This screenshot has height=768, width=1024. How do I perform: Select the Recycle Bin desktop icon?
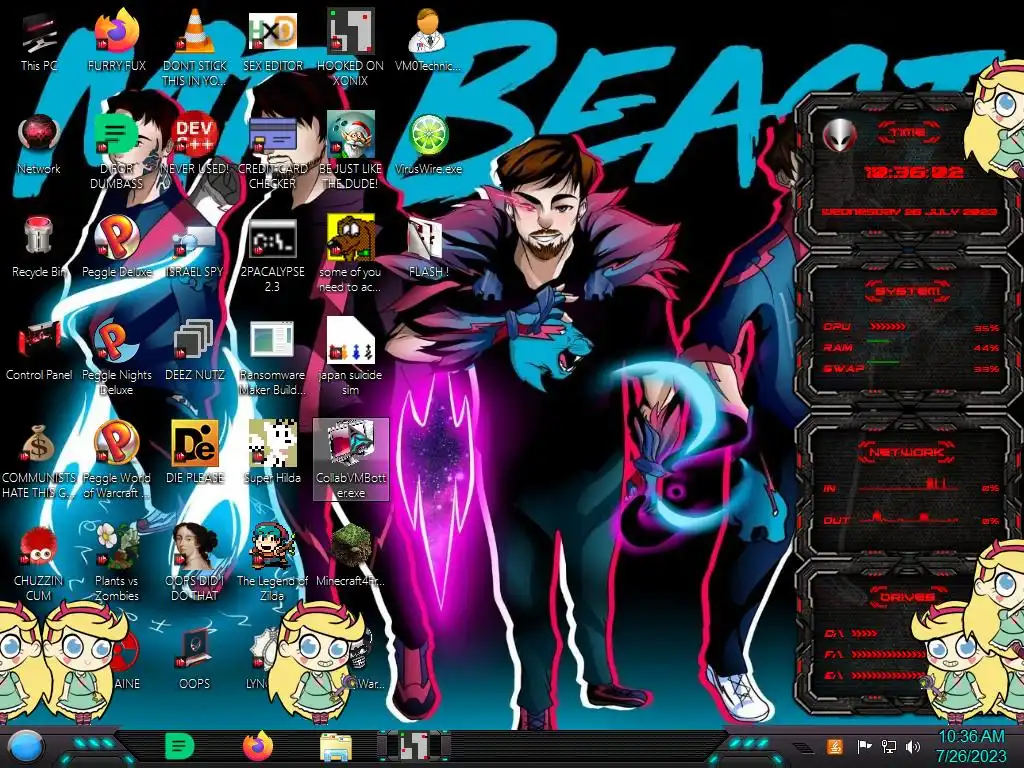(39, 248)
